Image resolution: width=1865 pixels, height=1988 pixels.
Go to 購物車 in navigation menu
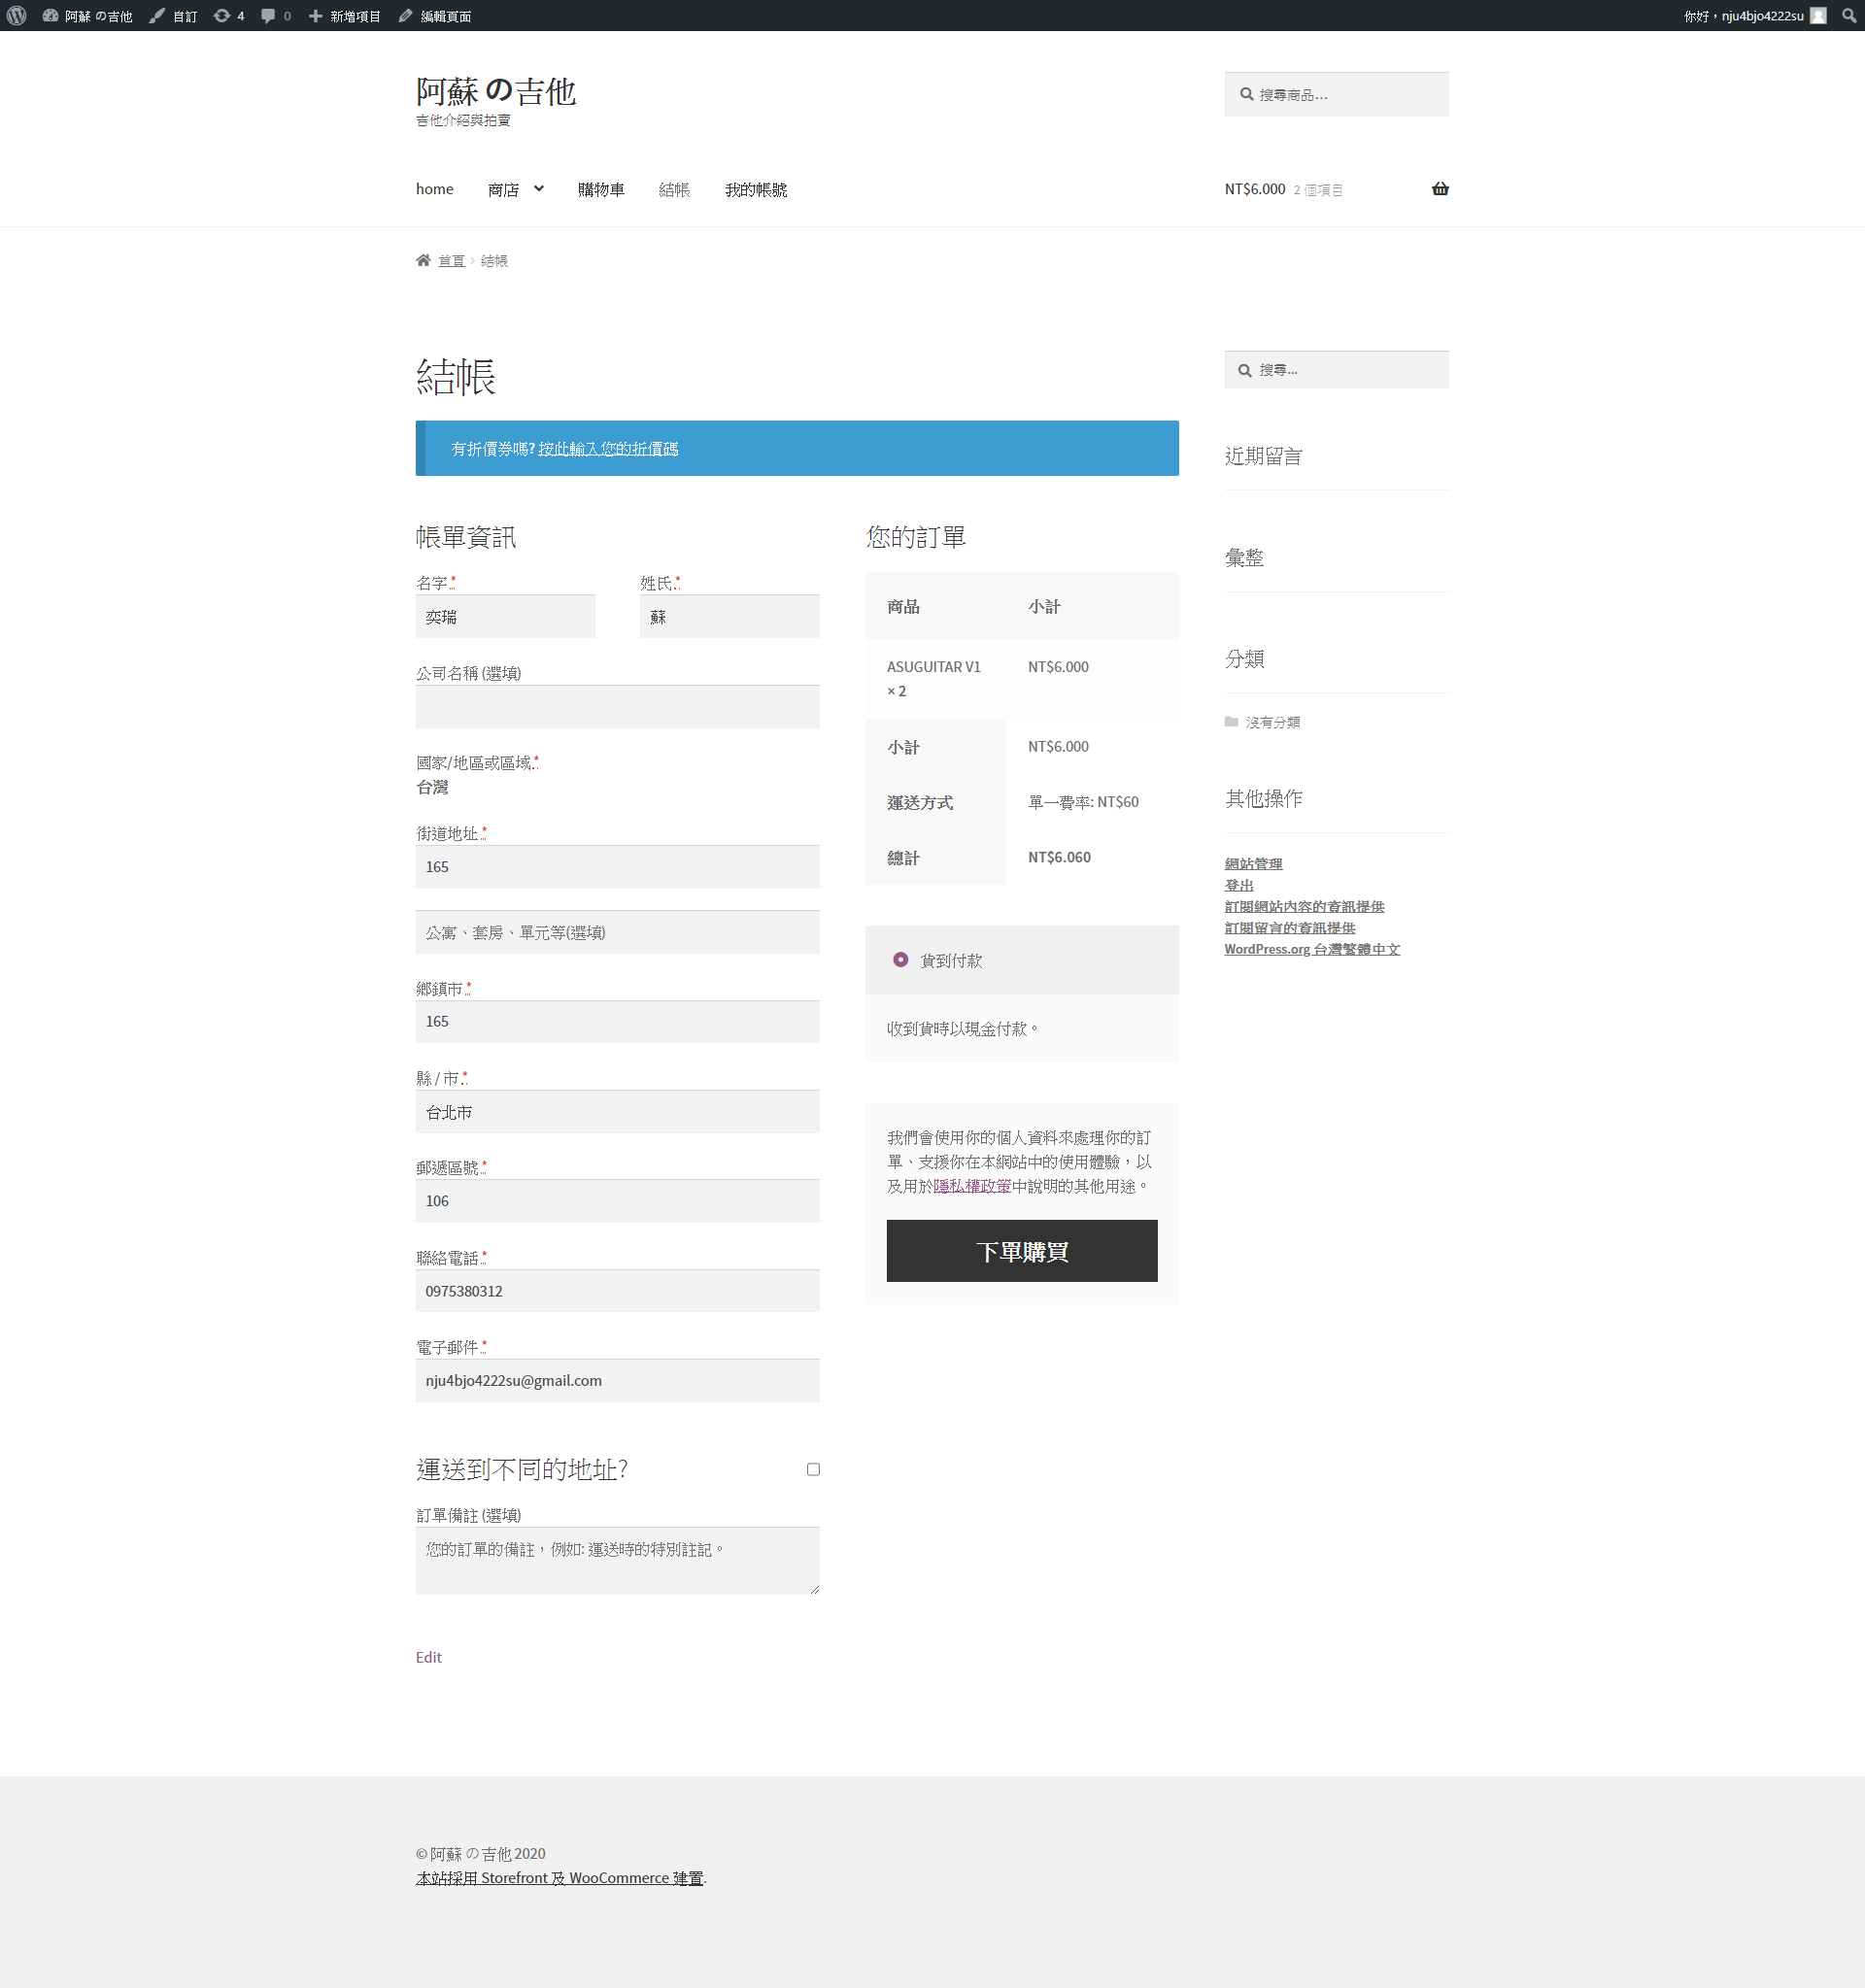(x=600, y=190)
